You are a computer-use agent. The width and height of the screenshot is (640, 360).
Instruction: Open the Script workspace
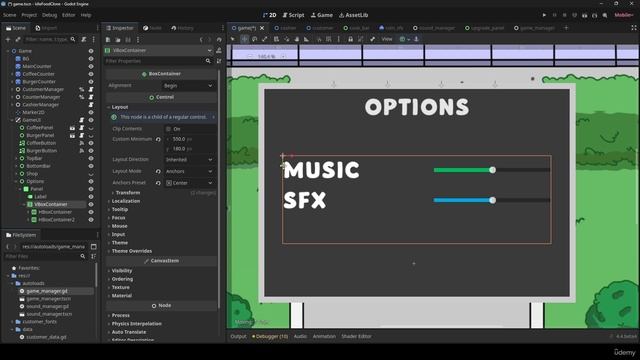tap(293, 15)
